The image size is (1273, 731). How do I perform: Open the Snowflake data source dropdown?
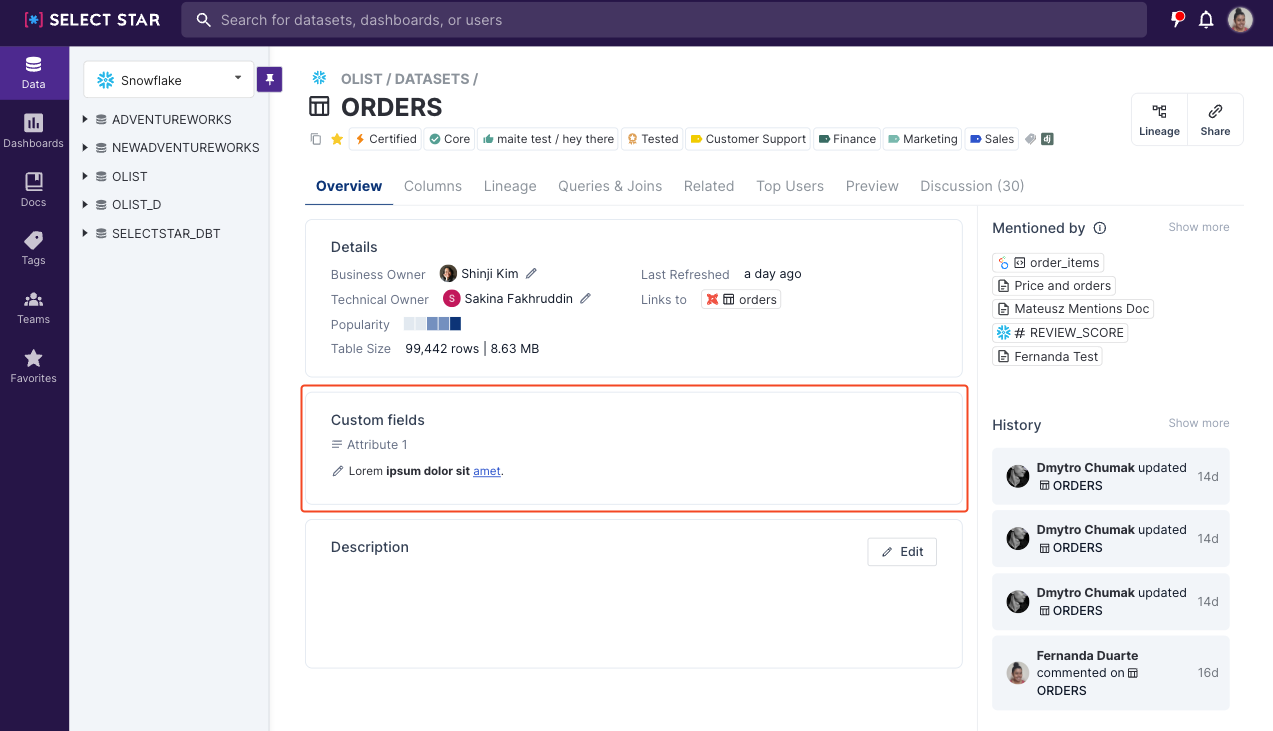coord(168,80)
